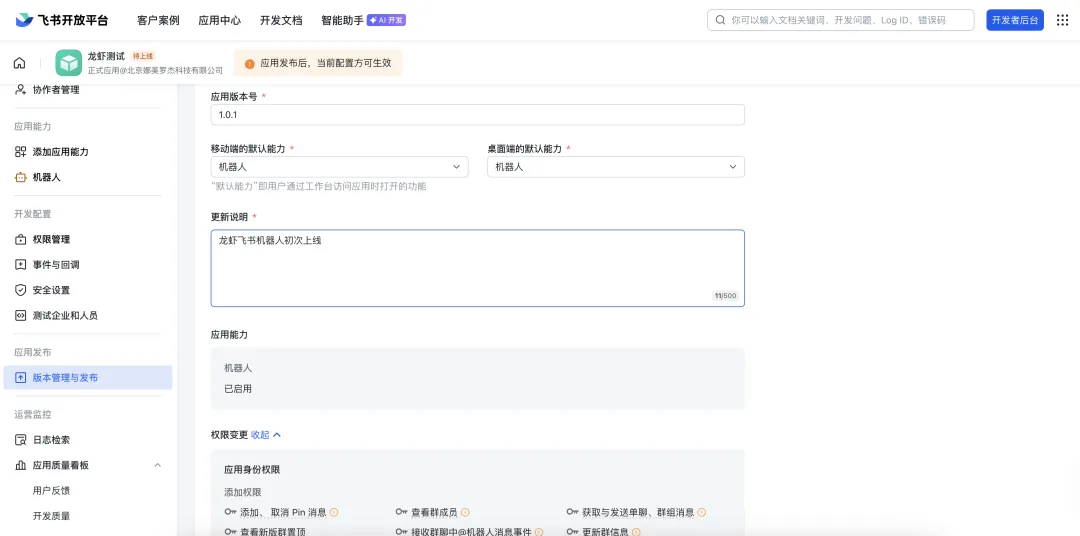The width and height of the screenshot is (1080, 536).
Task: Open 测试企业和人员 in the sidebar
Action: tap(65, 316)
